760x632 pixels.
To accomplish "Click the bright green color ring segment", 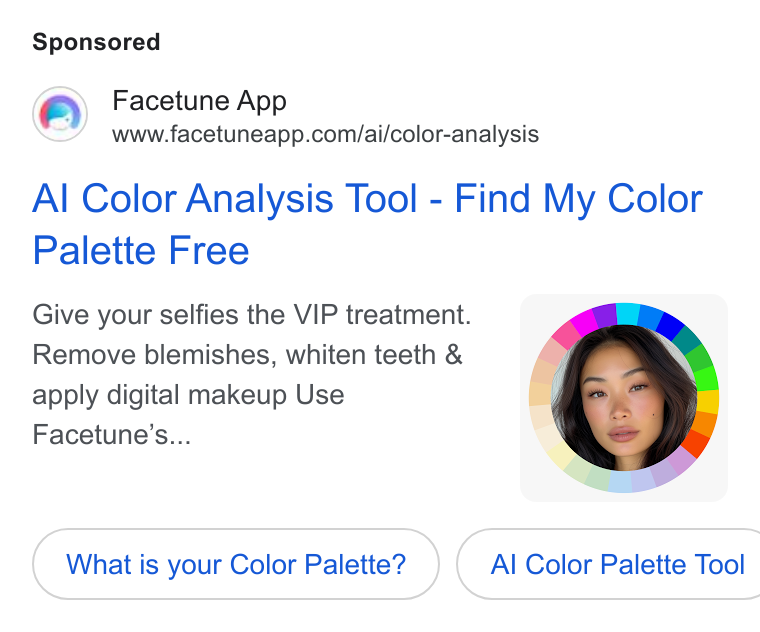I will coord(707,379).
